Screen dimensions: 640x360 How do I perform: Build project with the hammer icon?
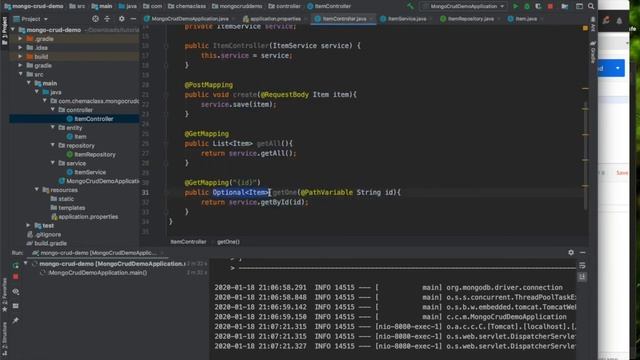(x=410, y=6)
